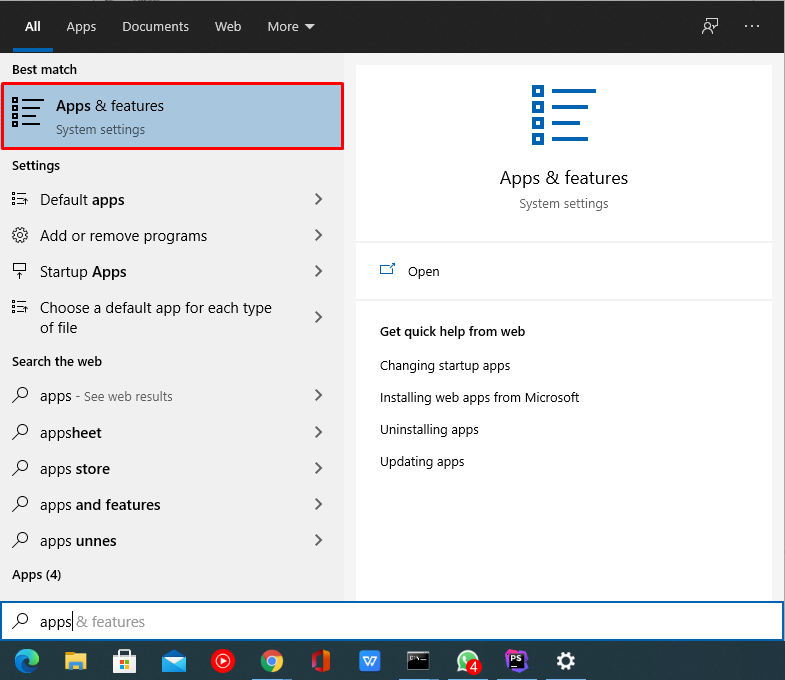
Task: Click the search icon beside apps store
Action: (21, 468)
